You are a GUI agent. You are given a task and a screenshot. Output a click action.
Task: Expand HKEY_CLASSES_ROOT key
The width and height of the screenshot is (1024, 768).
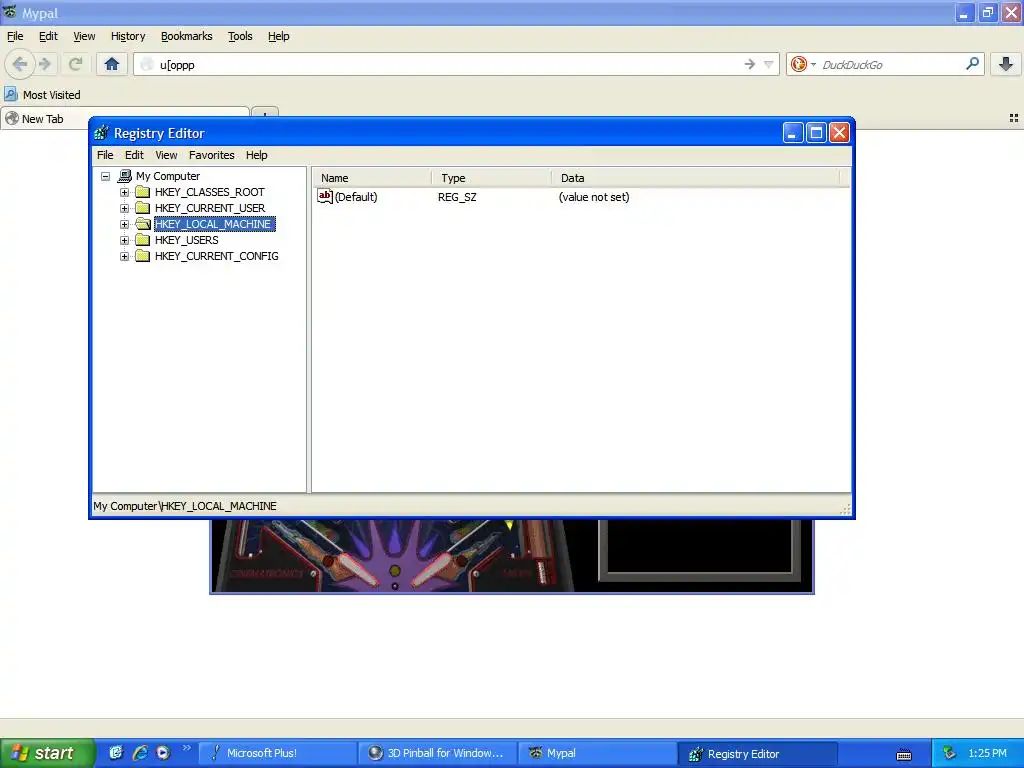[x=124, y=192]
